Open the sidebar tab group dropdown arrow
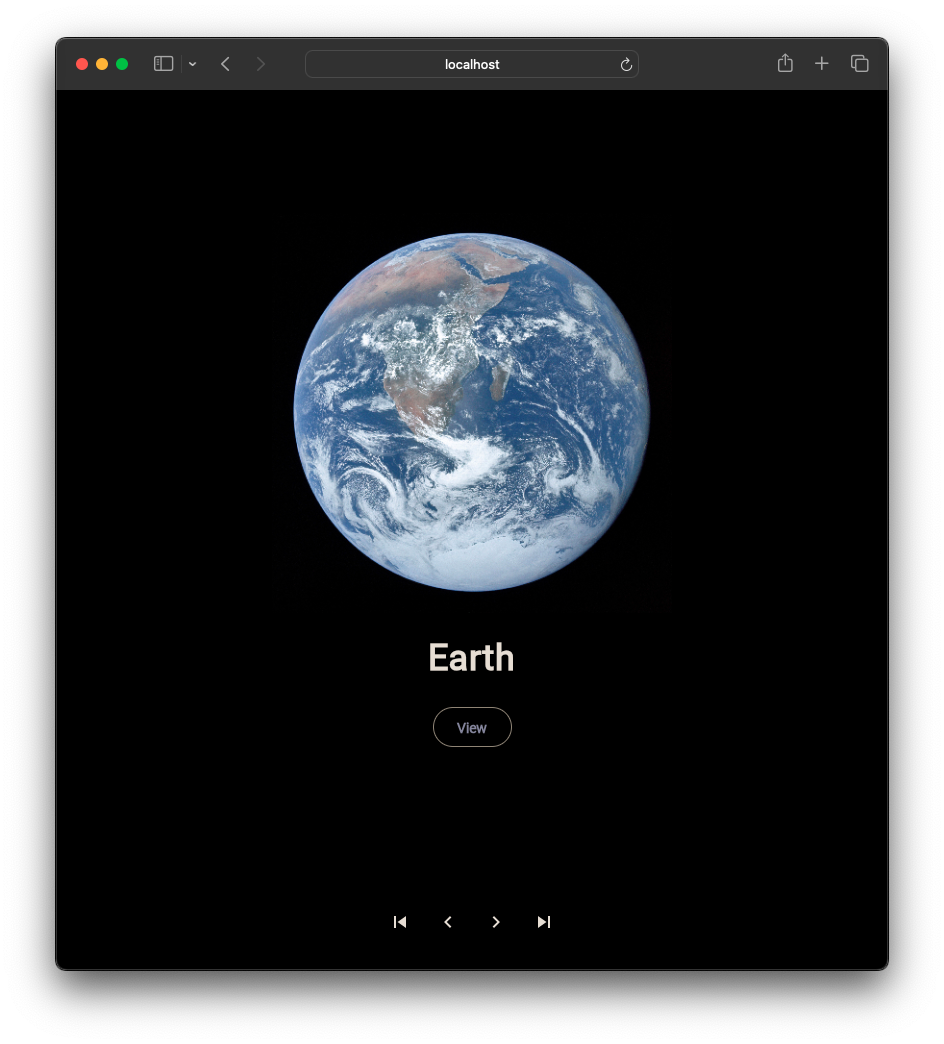The image size is (944, 1044). [192, 64]
